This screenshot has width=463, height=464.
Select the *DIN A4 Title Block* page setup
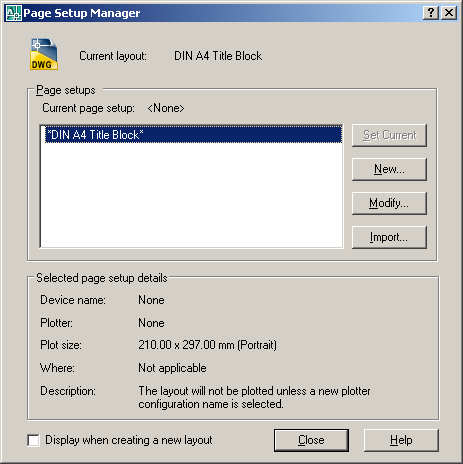click(x=193, y=135)
